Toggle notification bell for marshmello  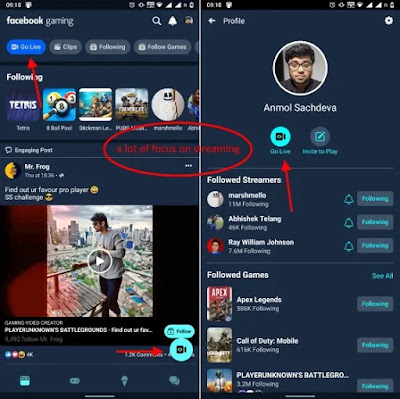coord(349,199)
